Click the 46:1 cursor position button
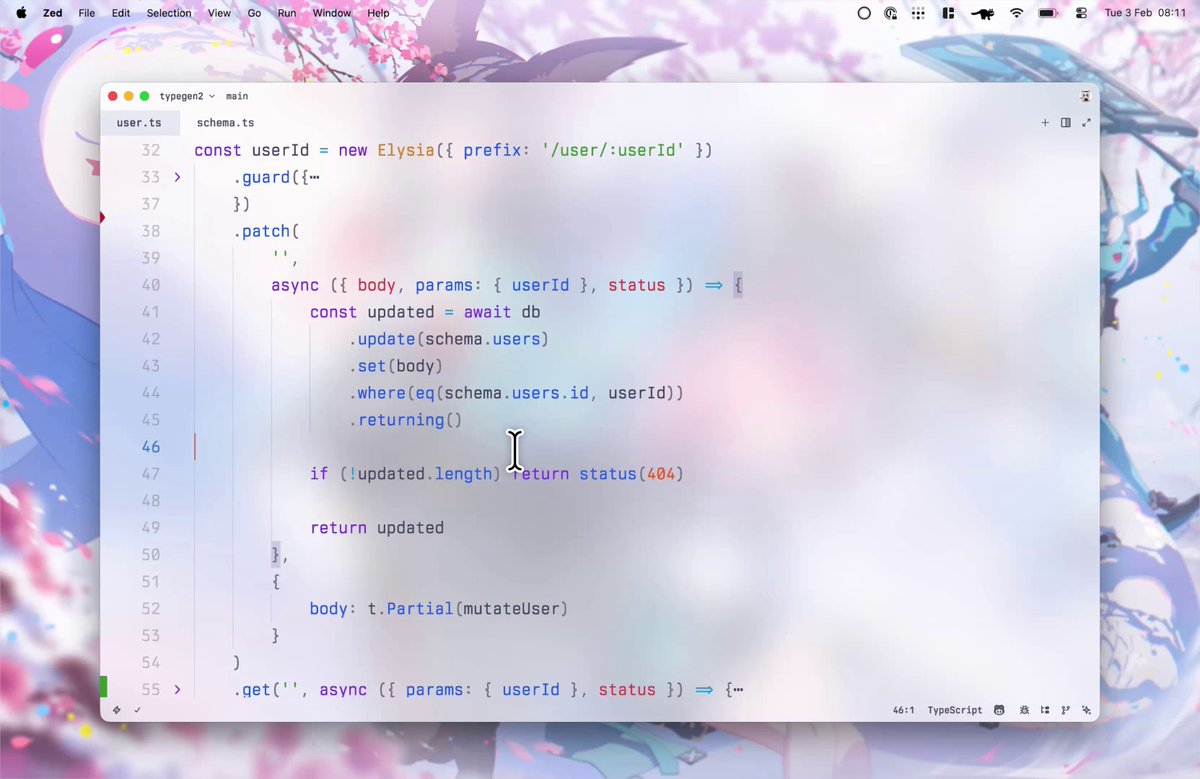The height and width of the screenshot is (779, 1200). click(x=905, y=710)
